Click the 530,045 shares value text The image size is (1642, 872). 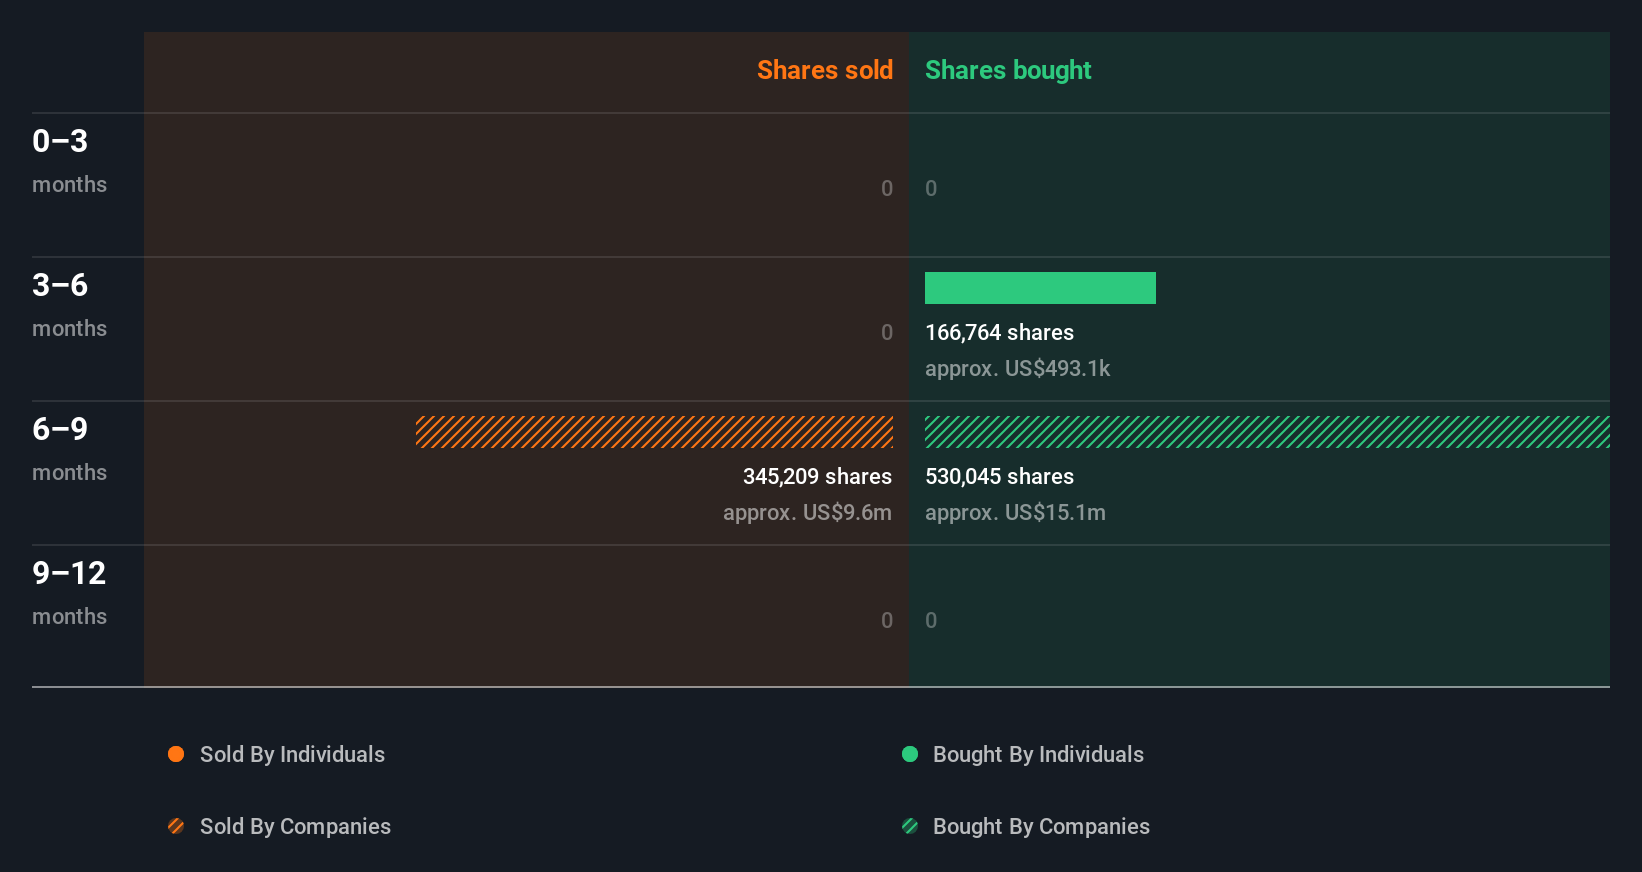point(999,477)
